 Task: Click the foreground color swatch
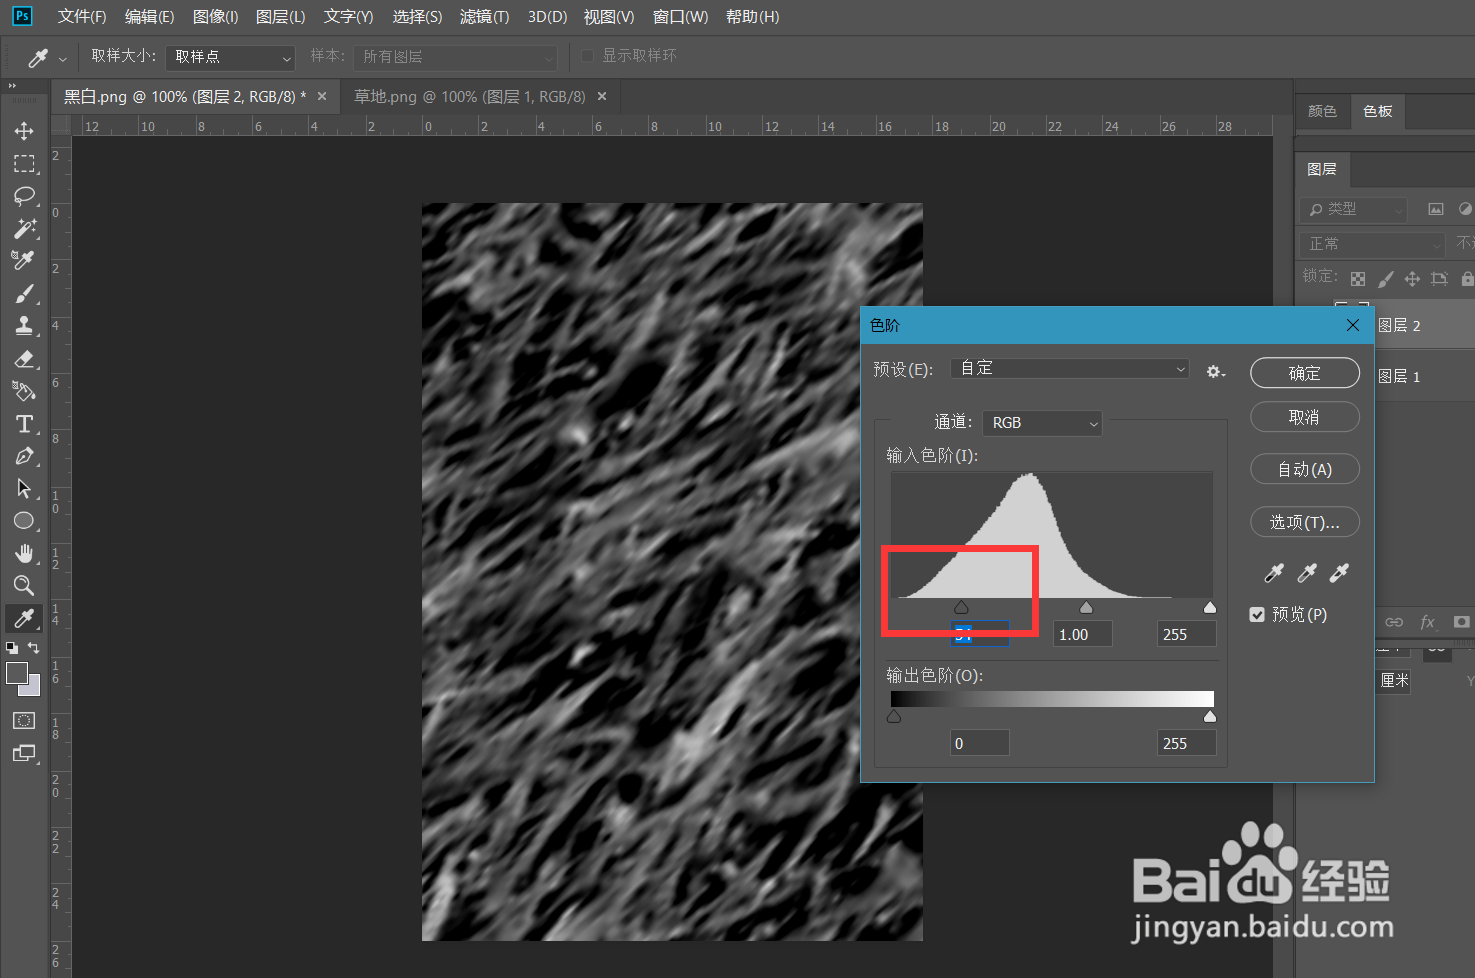click(x=16, y=674)
